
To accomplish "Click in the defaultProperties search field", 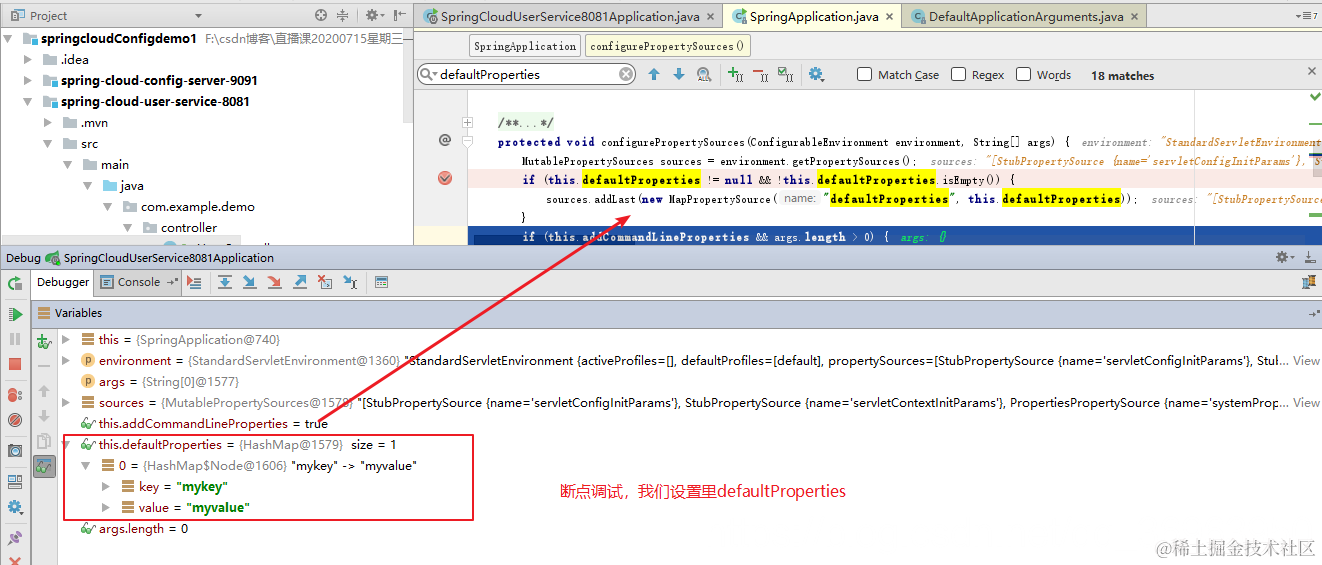I will tap(527, 74).
